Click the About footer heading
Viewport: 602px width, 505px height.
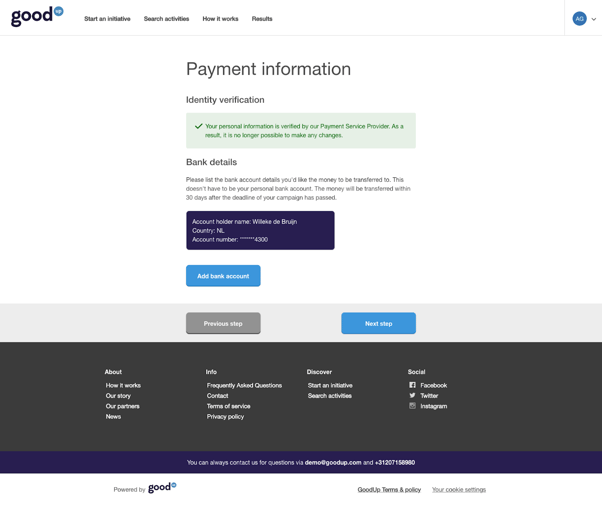click(x=113, y=372)
